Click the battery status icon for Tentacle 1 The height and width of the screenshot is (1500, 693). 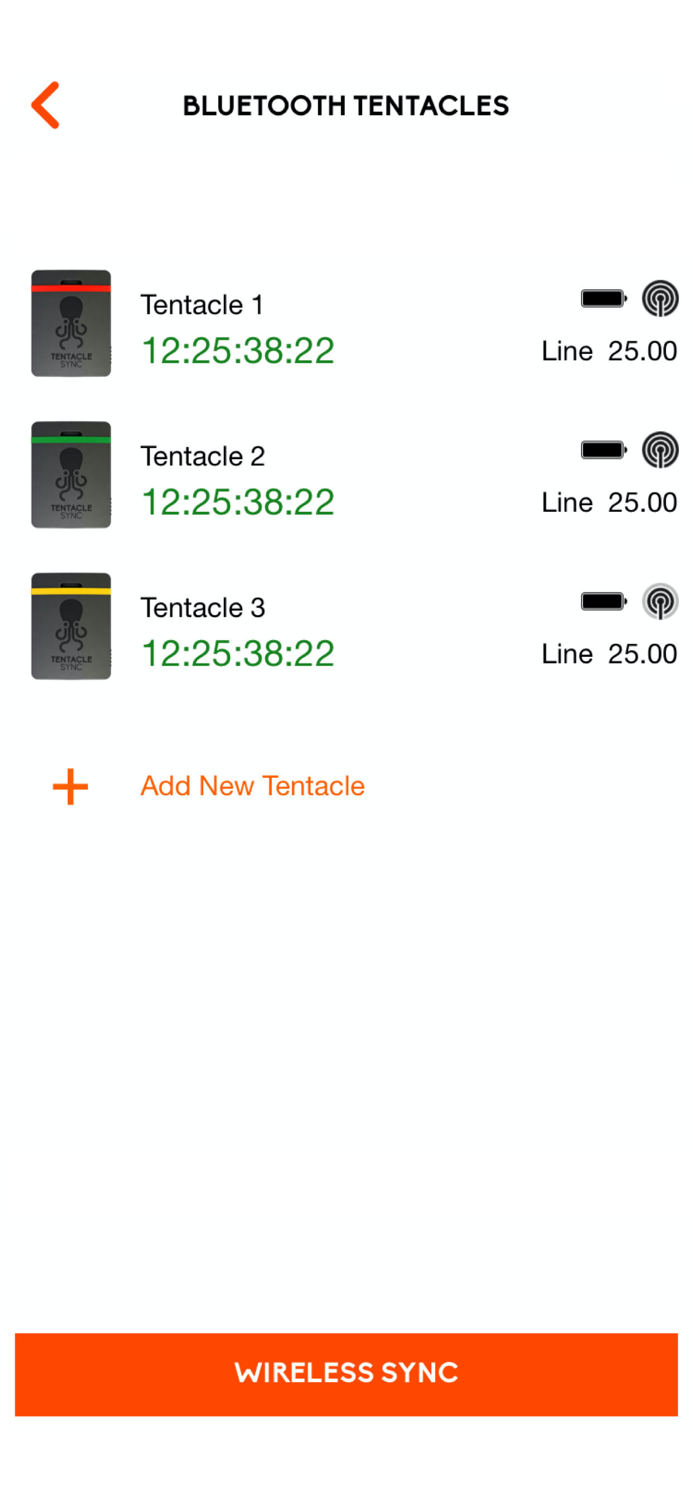point(602,298)
